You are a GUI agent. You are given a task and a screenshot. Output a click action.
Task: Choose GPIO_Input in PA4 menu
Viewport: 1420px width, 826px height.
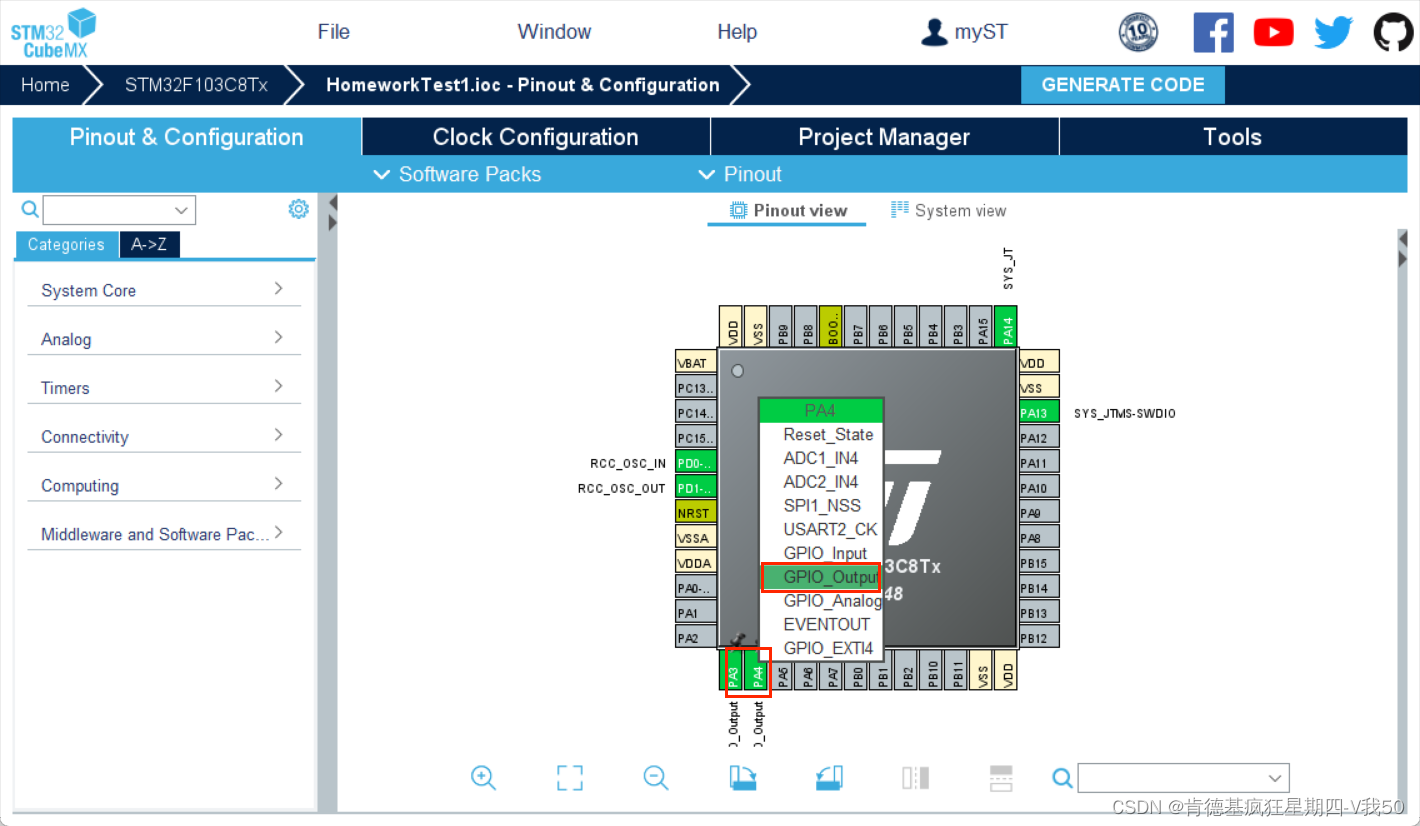[x=821, y=553]
